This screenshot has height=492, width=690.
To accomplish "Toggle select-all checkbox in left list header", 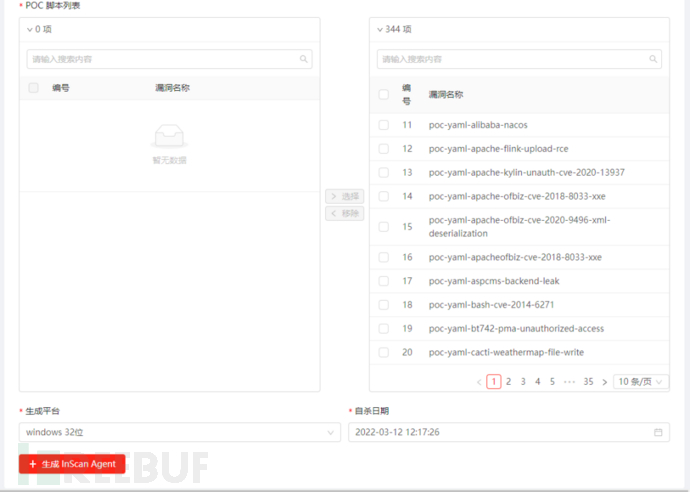I will (x=33, y=88).
